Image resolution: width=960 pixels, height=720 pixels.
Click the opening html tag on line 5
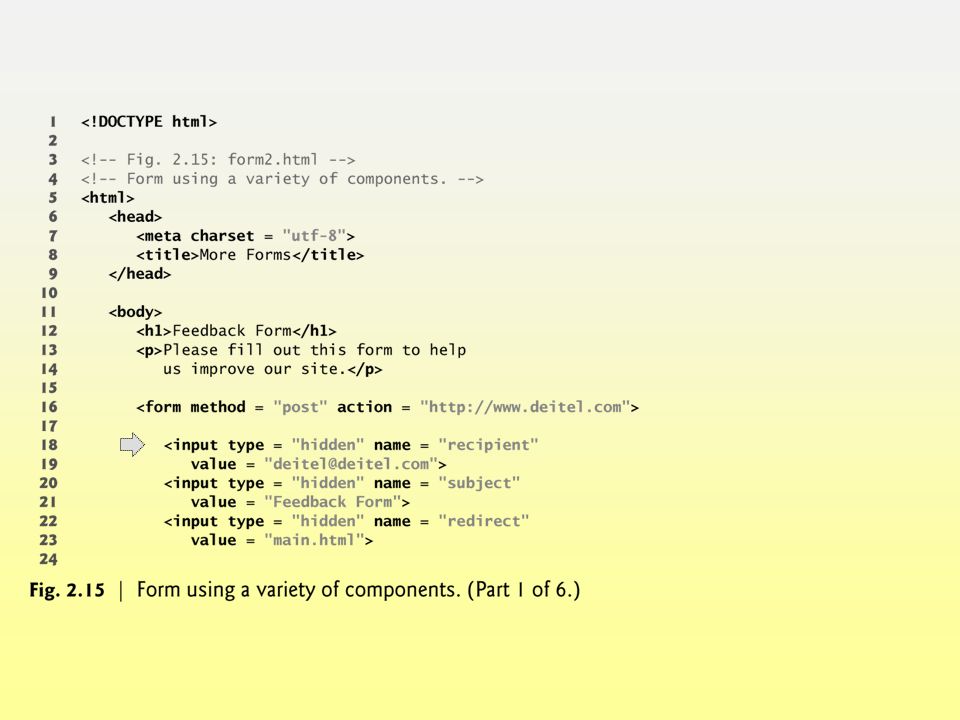[x=108, y=198]
